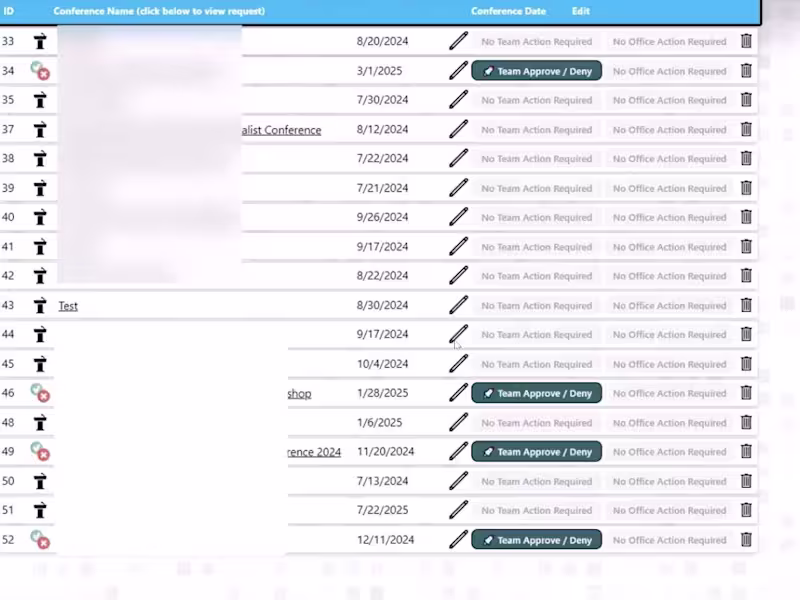Open the link ending 'shop' in row 46
The image size is (800, 600).
coord(299,393)
